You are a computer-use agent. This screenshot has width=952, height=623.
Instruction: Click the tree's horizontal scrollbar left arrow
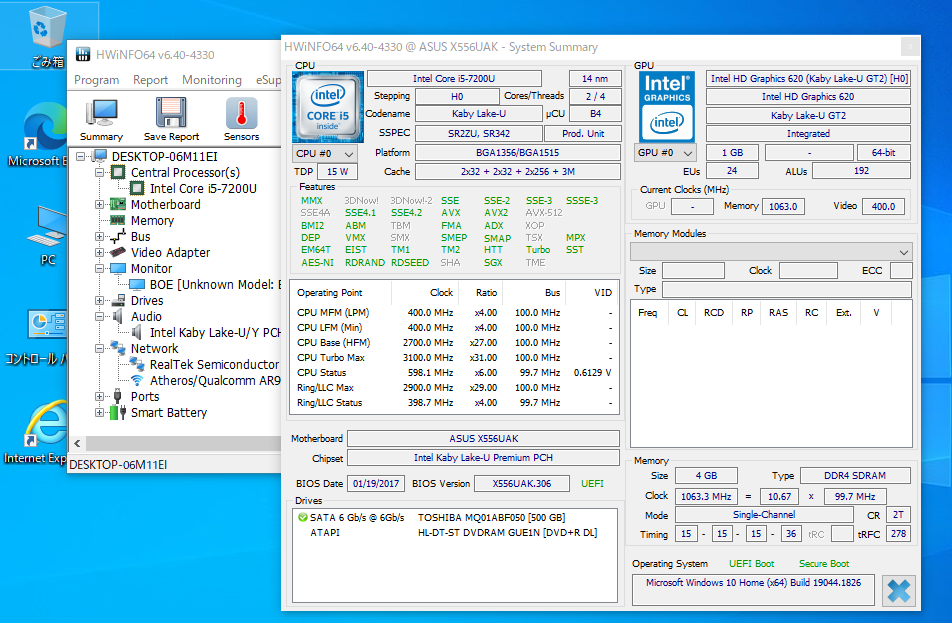(76, 443)
